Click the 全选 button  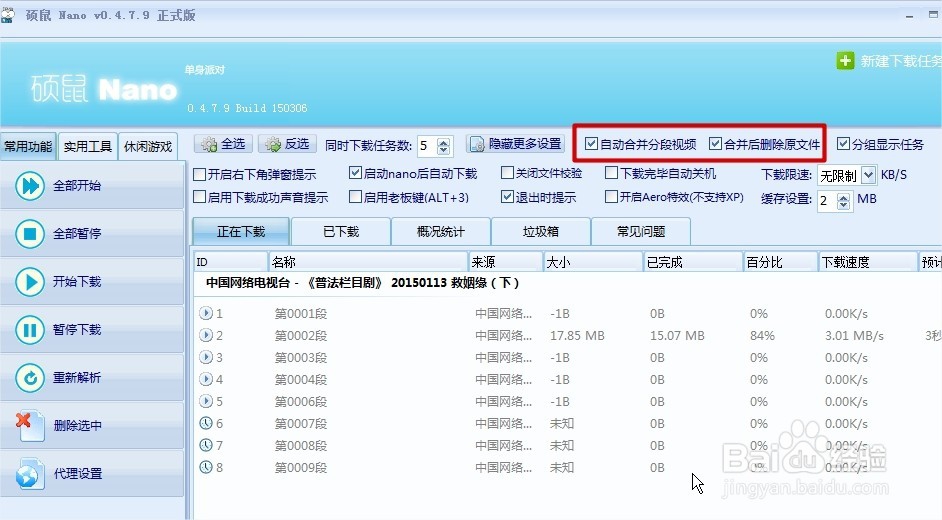point(224,144)
